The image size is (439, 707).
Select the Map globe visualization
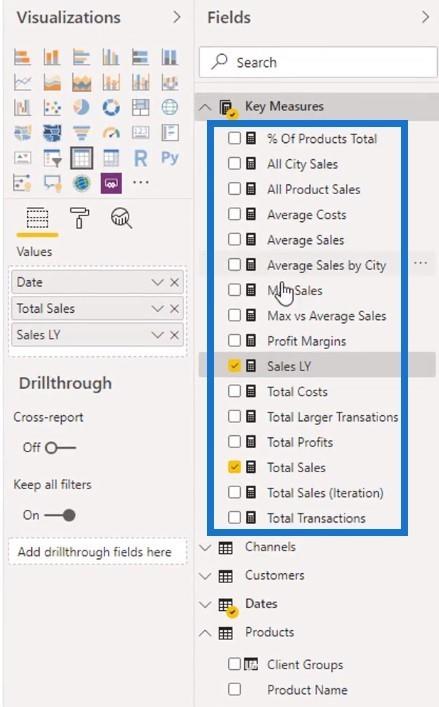tap(170, 107)
